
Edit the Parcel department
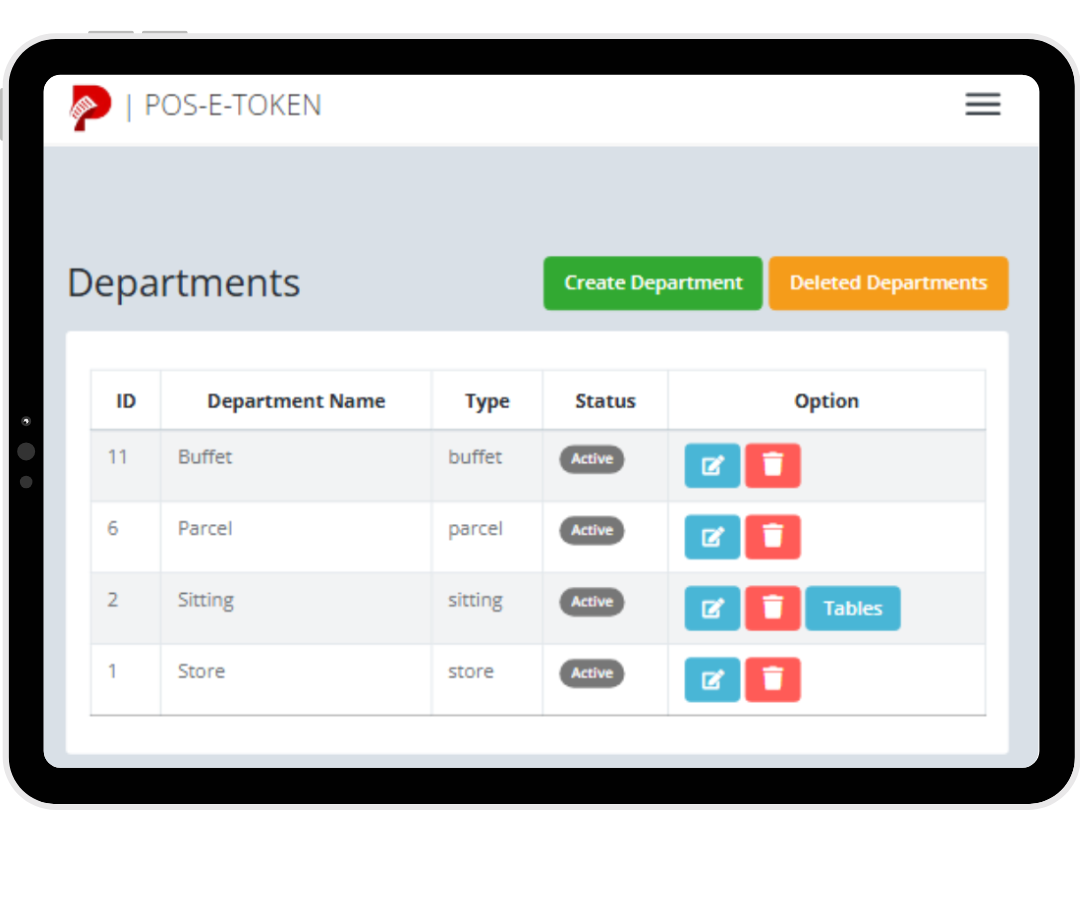[x=712, y=537]
